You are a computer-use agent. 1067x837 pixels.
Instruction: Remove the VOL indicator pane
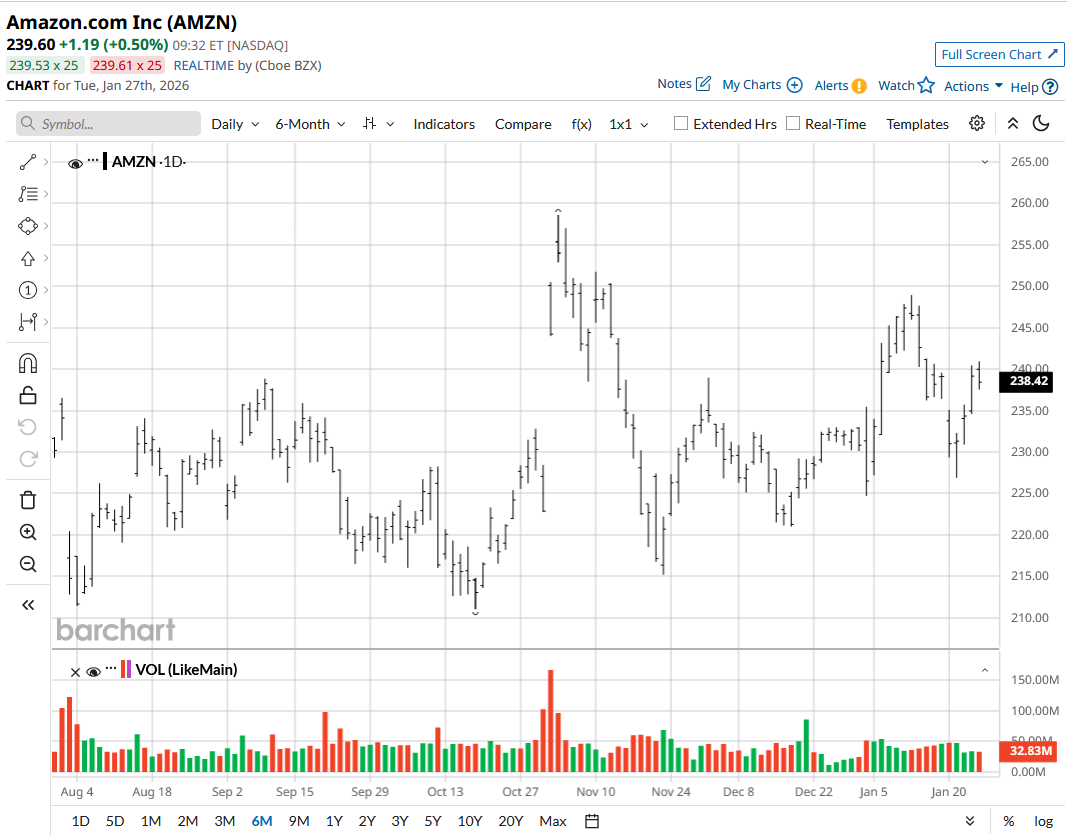[x=76, y=672]
